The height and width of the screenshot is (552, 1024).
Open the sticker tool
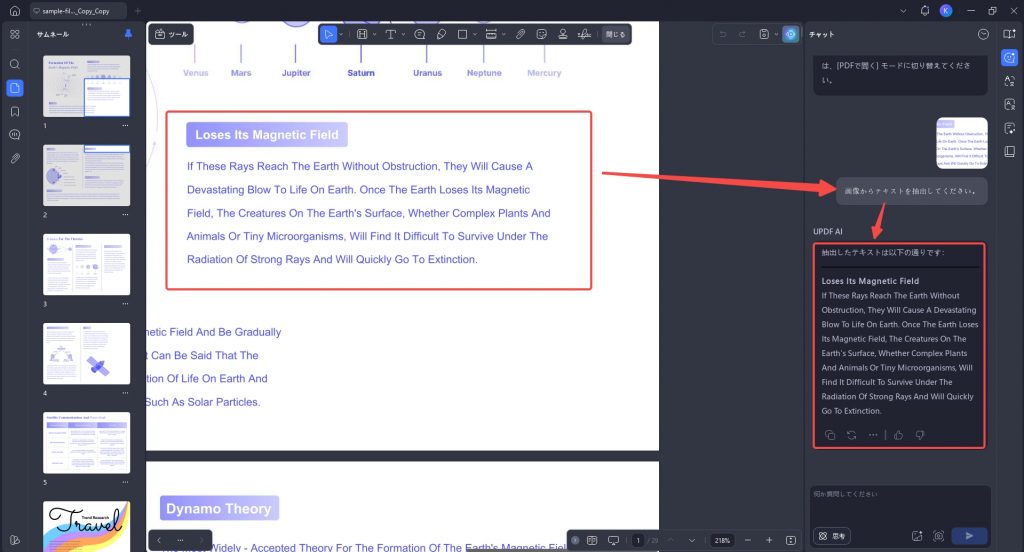pos(541,34)
